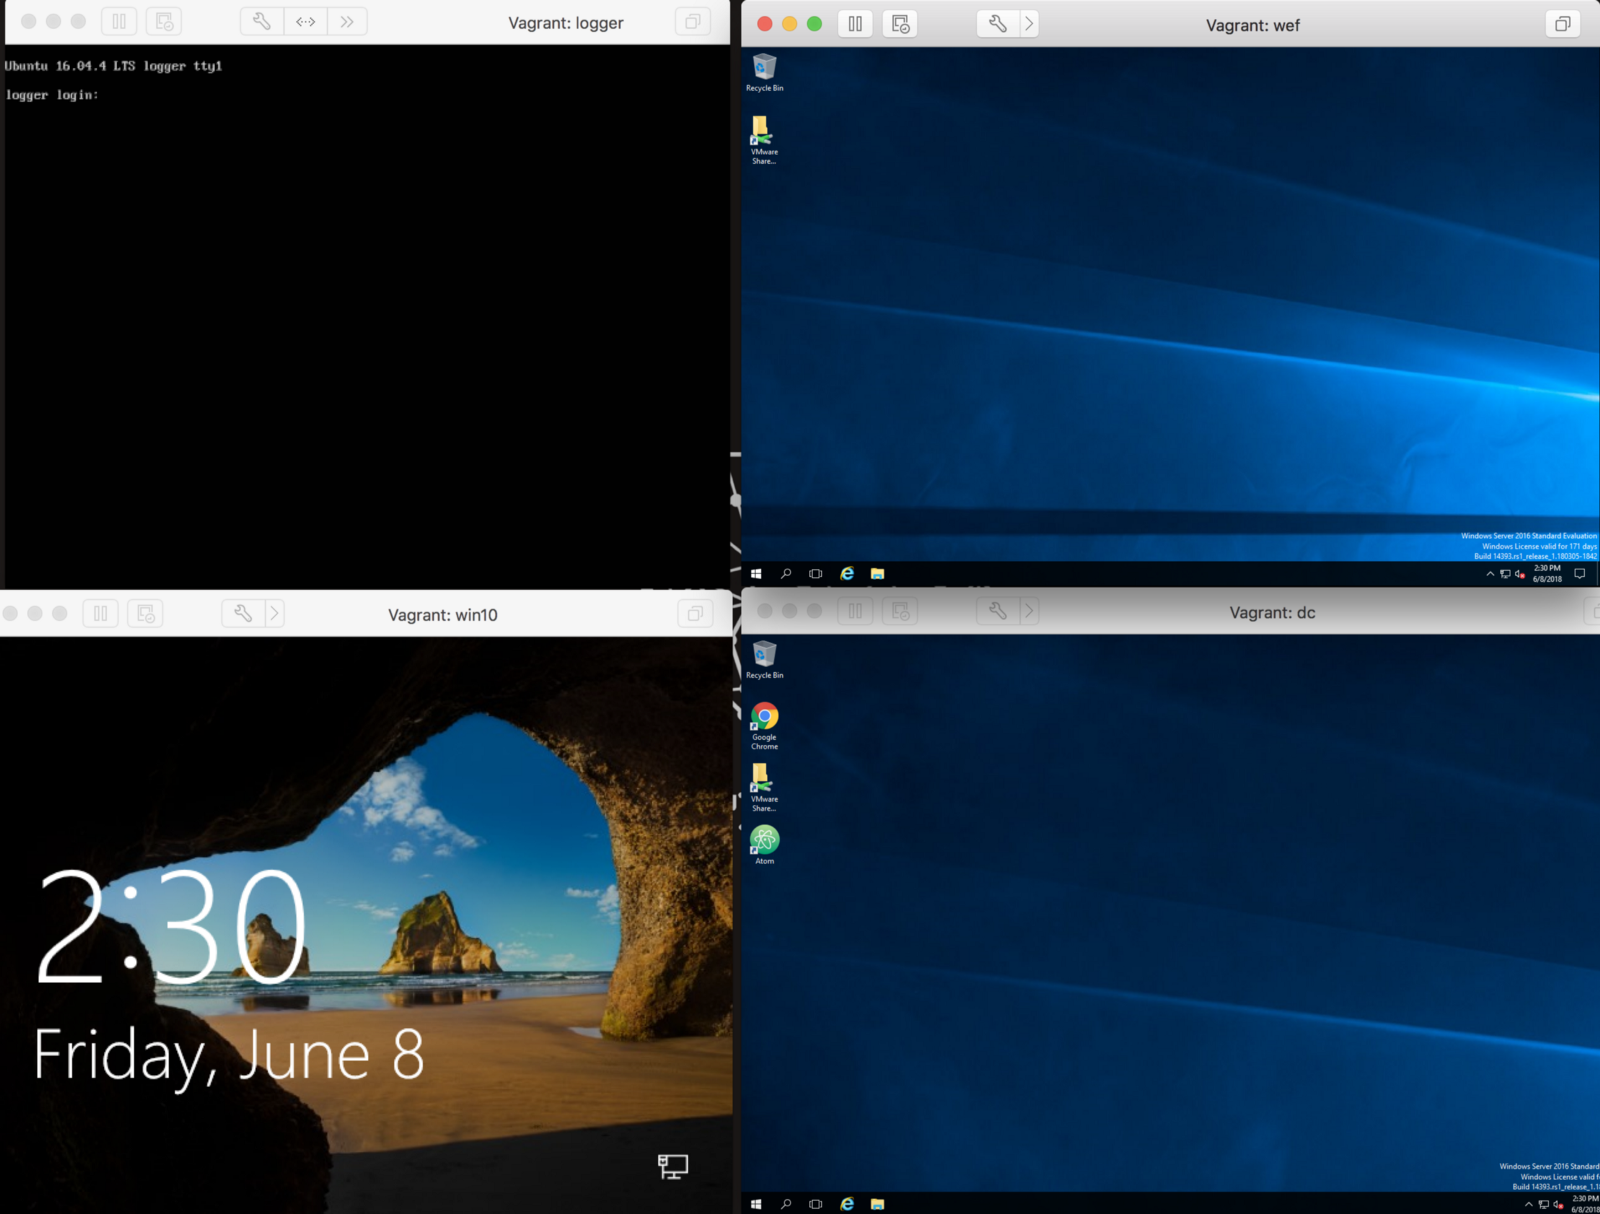This screenshot has height=1214, width=1600.
Task: Expand the toolbar chevron in win10 window
Action: (x=274, y=613)
